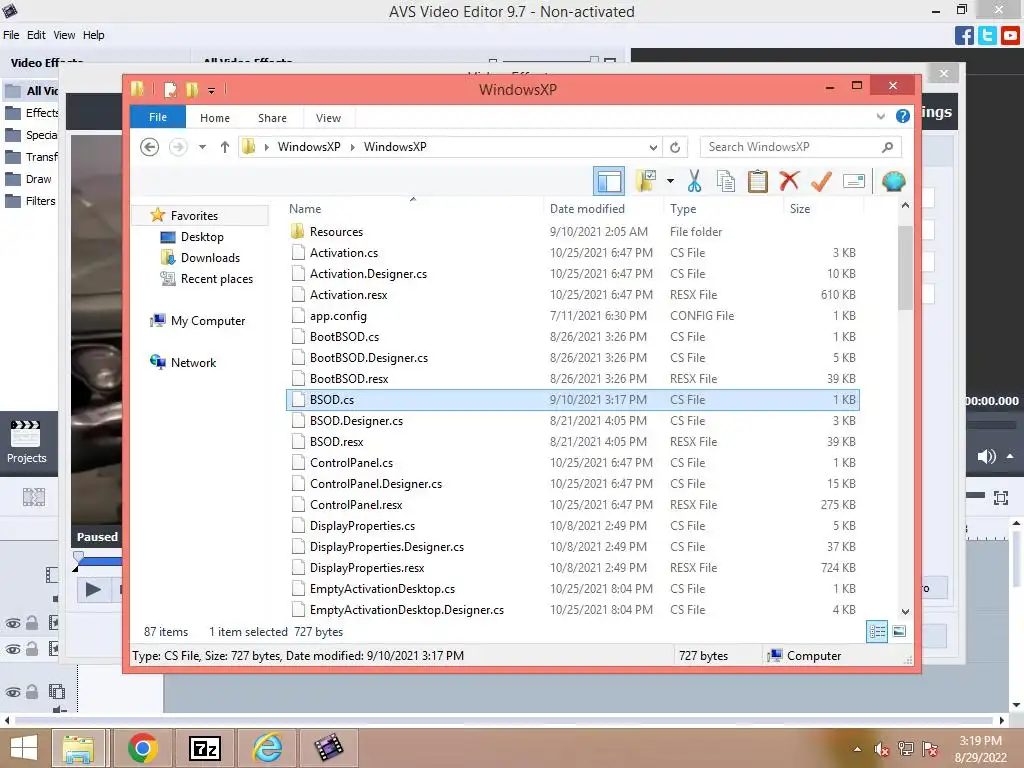Click the AVS fullscreen preview icon
Viewport: 1024px width, 768px height.
click(x=1000, y=498)
